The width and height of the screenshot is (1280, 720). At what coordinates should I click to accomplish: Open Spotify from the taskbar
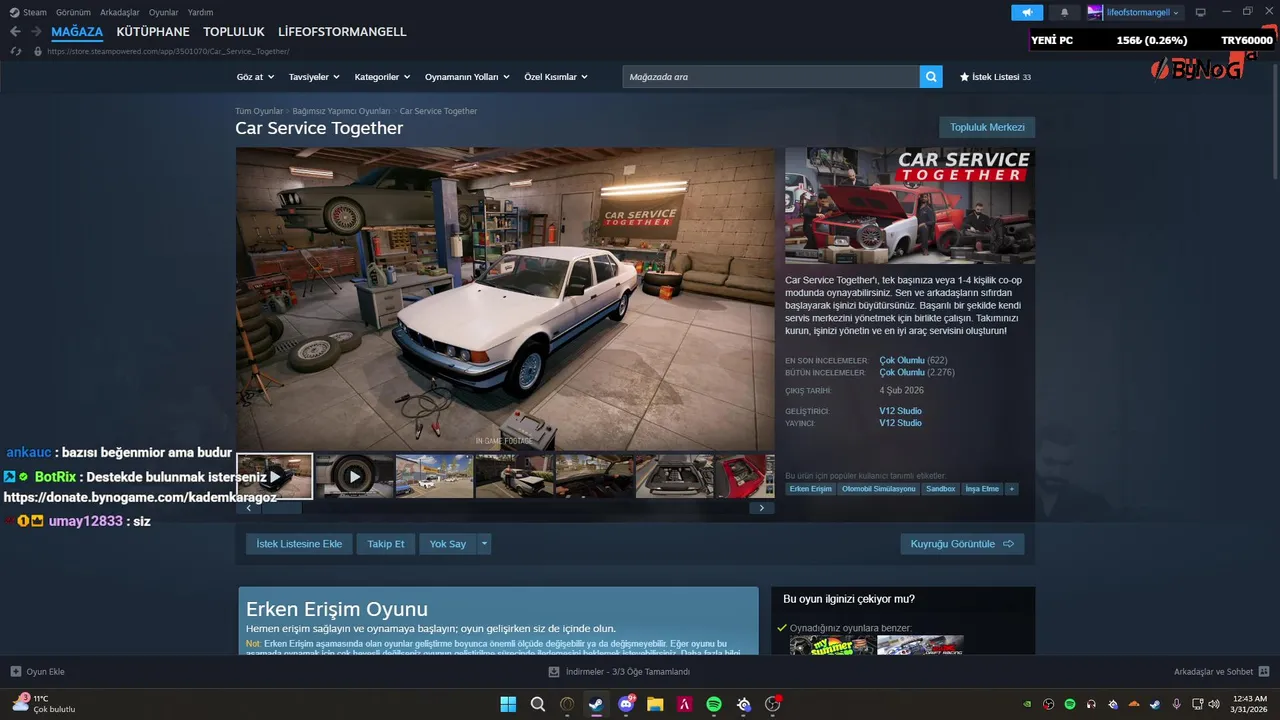click(714, 704)
